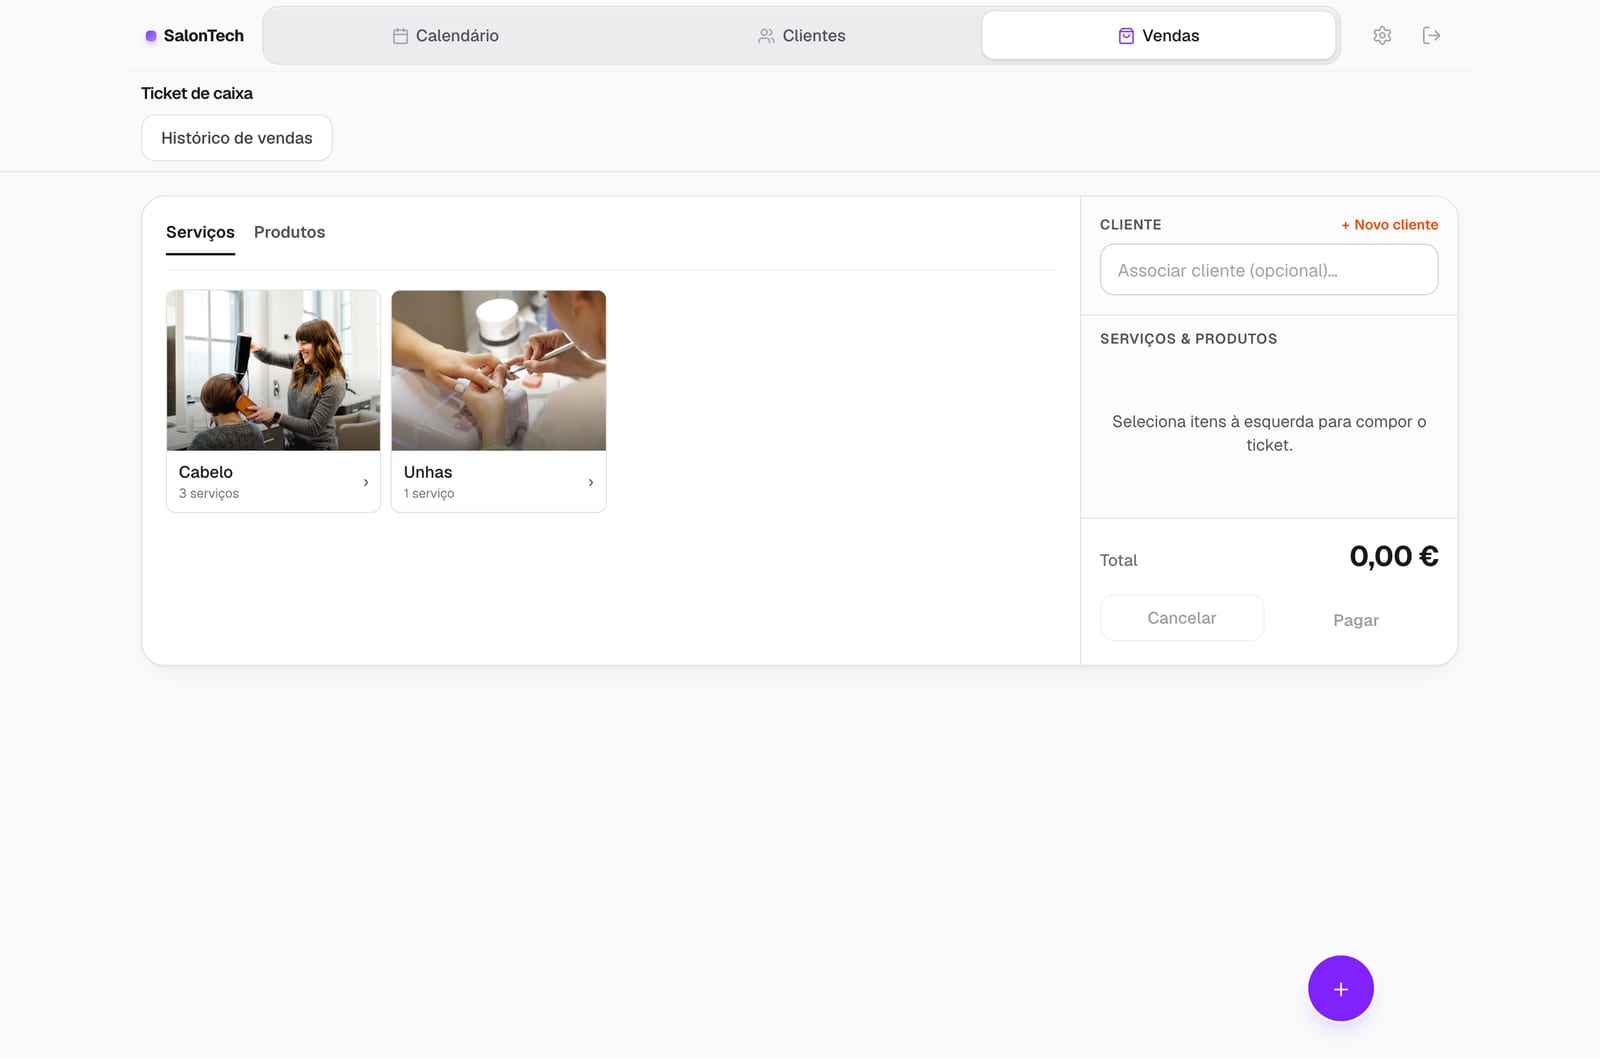The image size is (1600, 1059).
Task: Open the Unhas manicure thumbnail
Action: coord(499,370)
